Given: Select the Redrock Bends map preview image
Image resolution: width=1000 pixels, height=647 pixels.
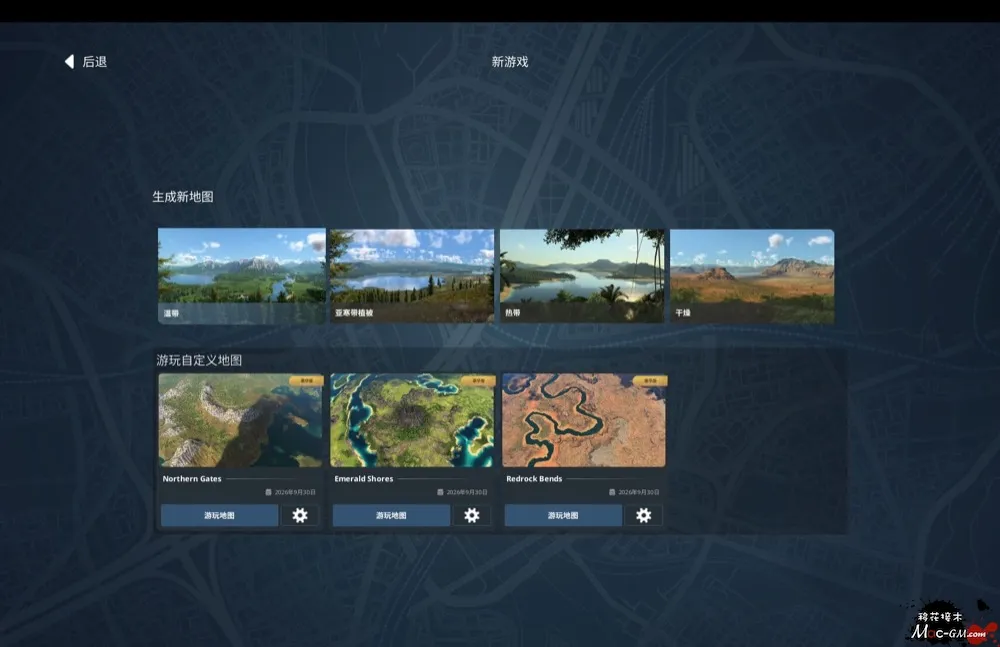Looking at the screenshot, I should [584, 420].
